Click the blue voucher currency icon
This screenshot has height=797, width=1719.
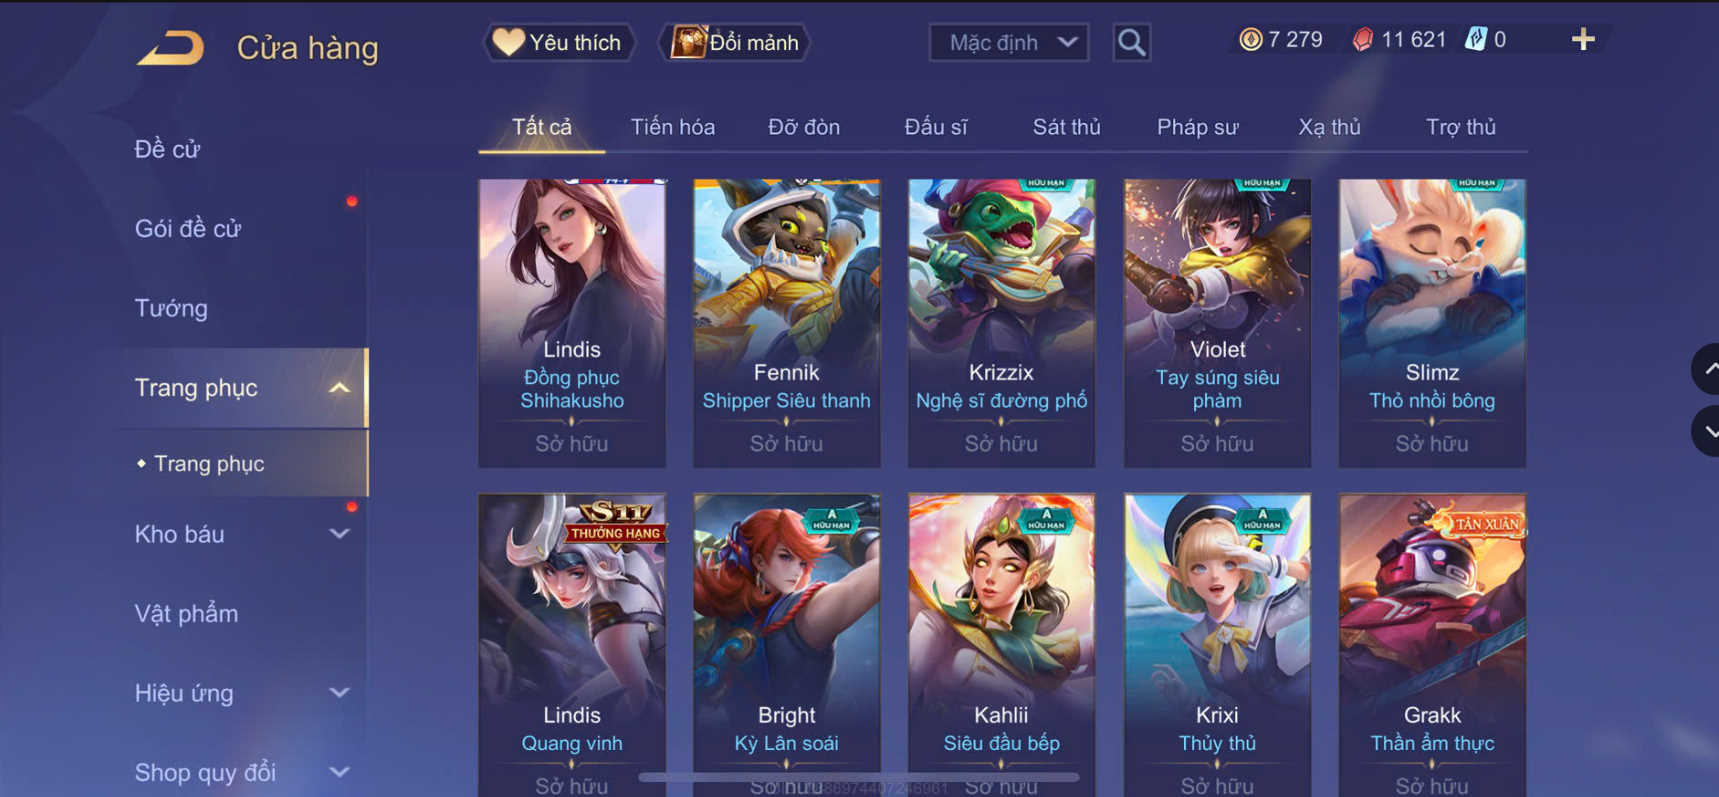(1475, 40)
